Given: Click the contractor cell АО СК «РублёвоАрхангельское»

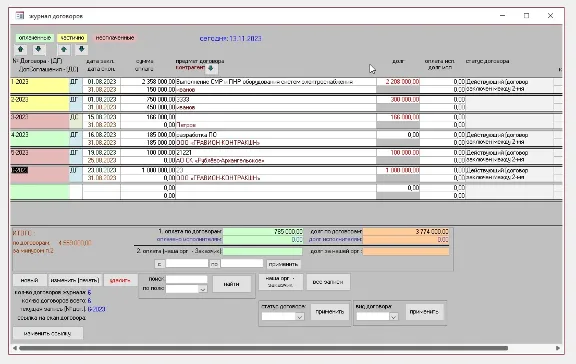Looking at the screenshot, I should [276, 160].
